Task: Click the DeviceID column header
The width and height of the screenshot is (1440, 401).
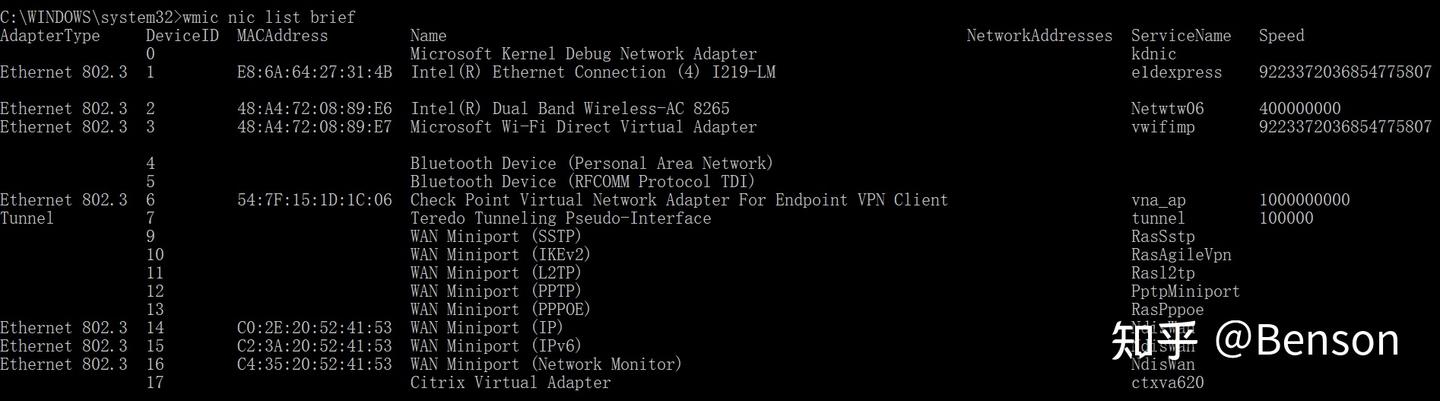Action: tap(182, 36)
